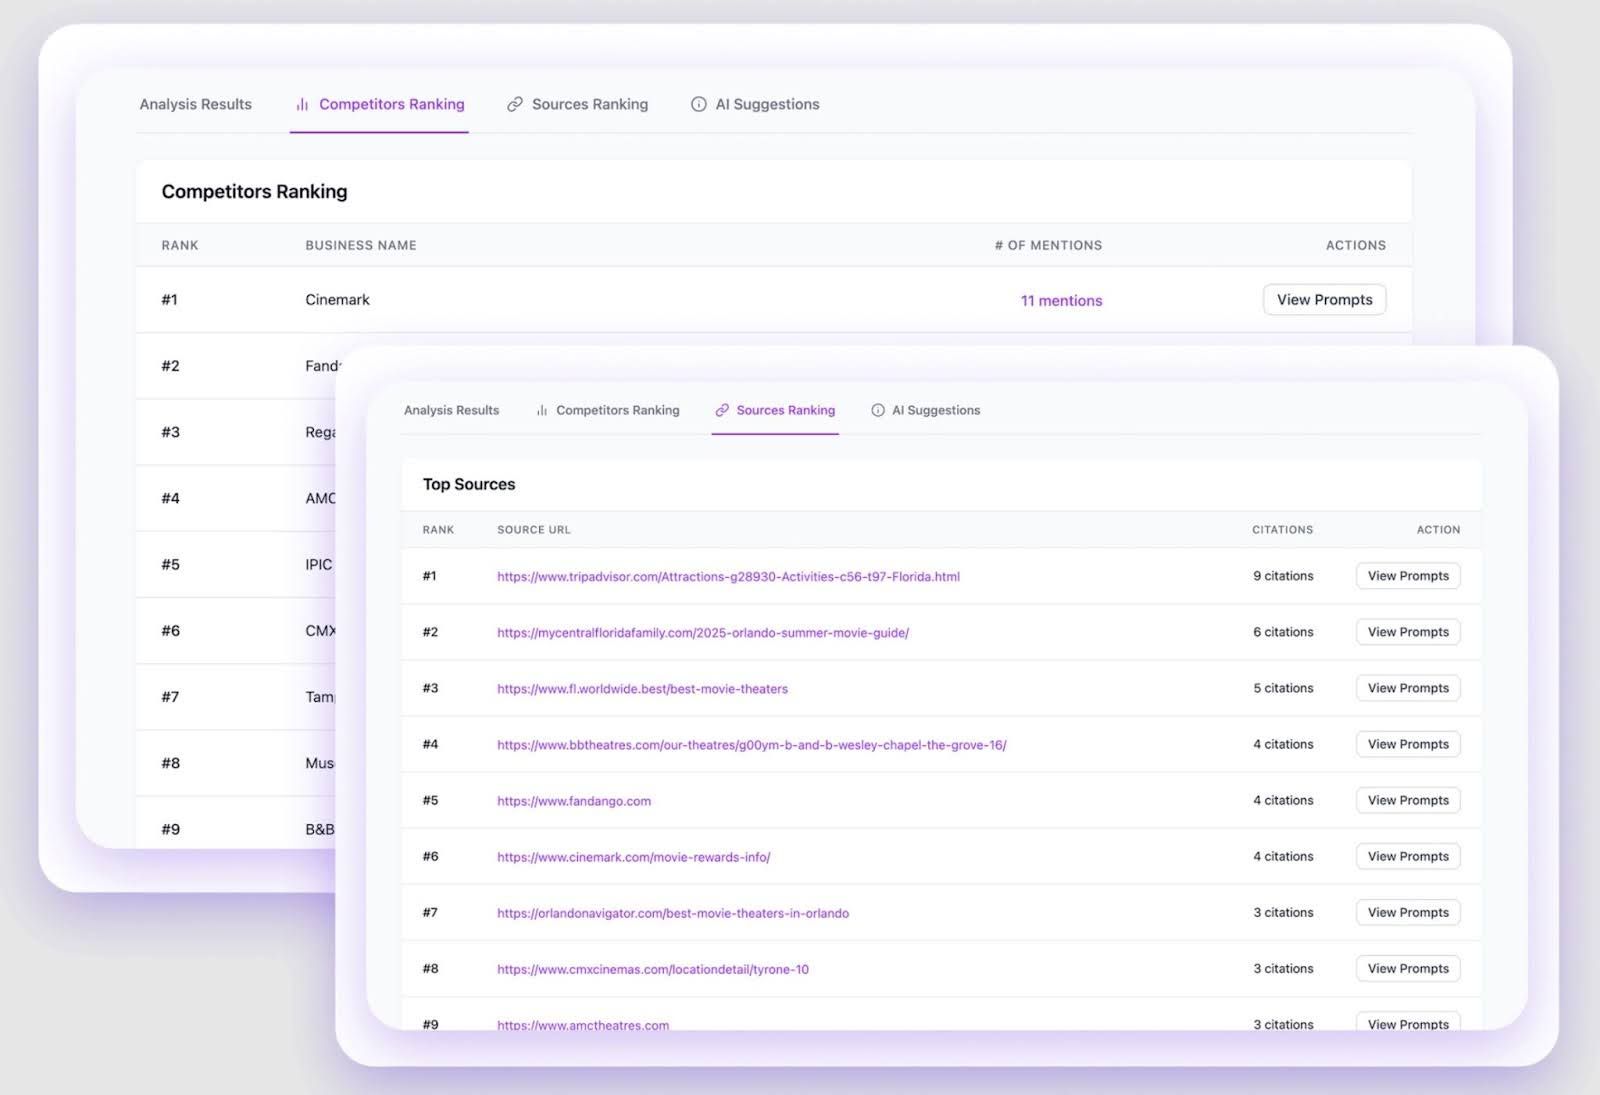Viewport: 1600px width, 1095px height.
Task: Click the '5 citations' count
Action: coord(1284,688)
